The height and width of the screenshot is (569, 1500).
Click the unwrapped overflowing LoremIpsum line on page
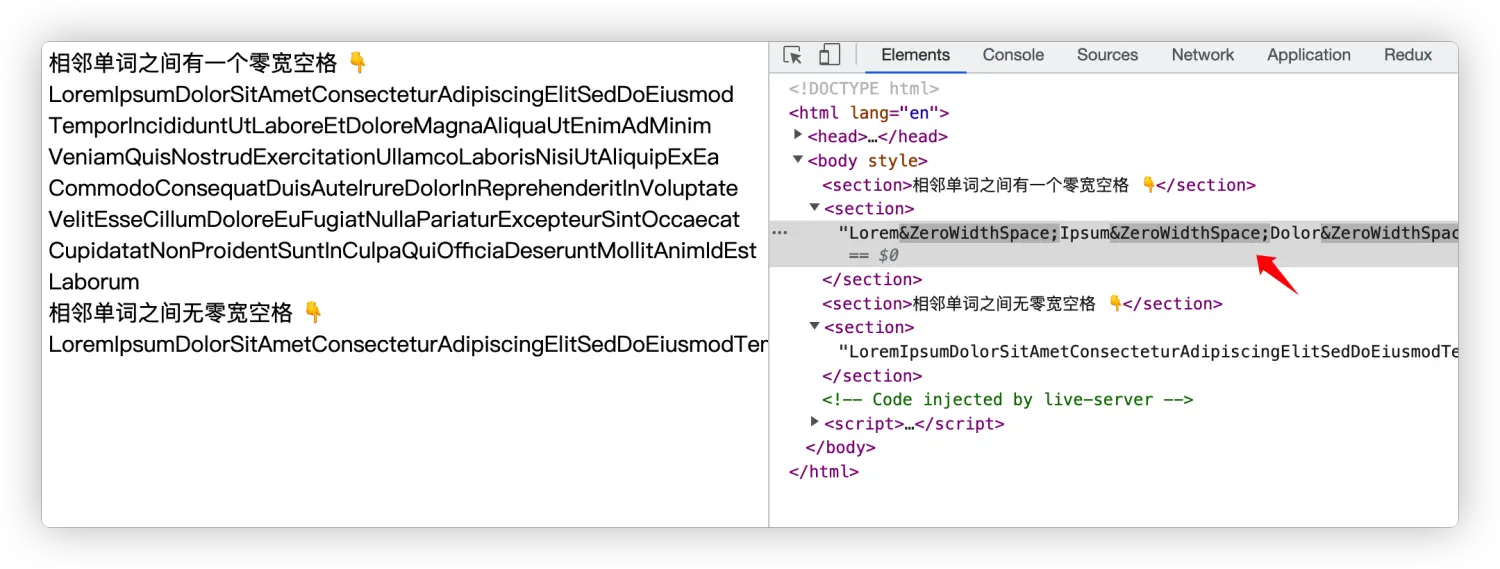point(408,345)
